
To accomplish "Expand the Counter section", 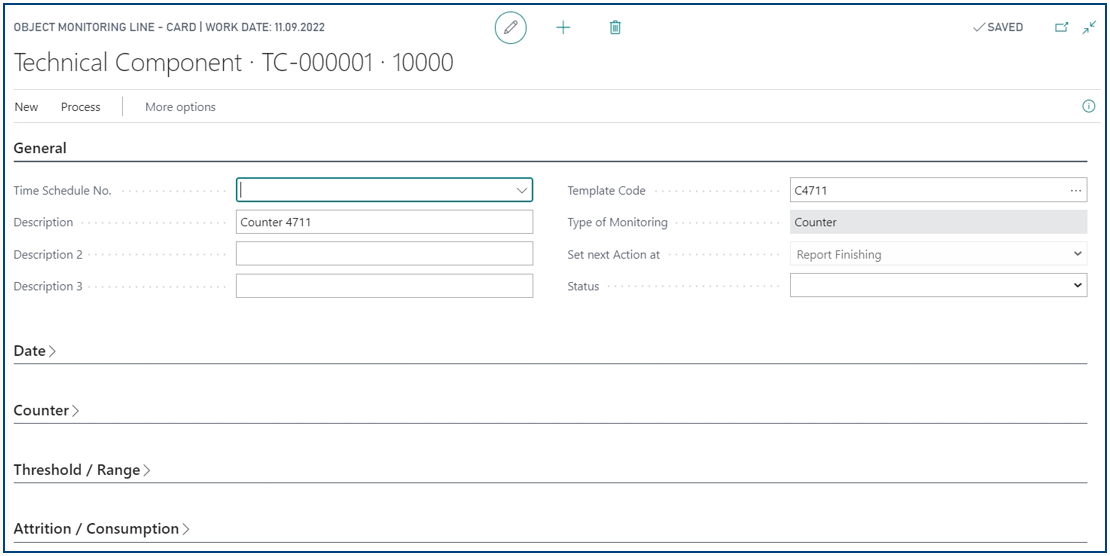I will pos(46,411).
